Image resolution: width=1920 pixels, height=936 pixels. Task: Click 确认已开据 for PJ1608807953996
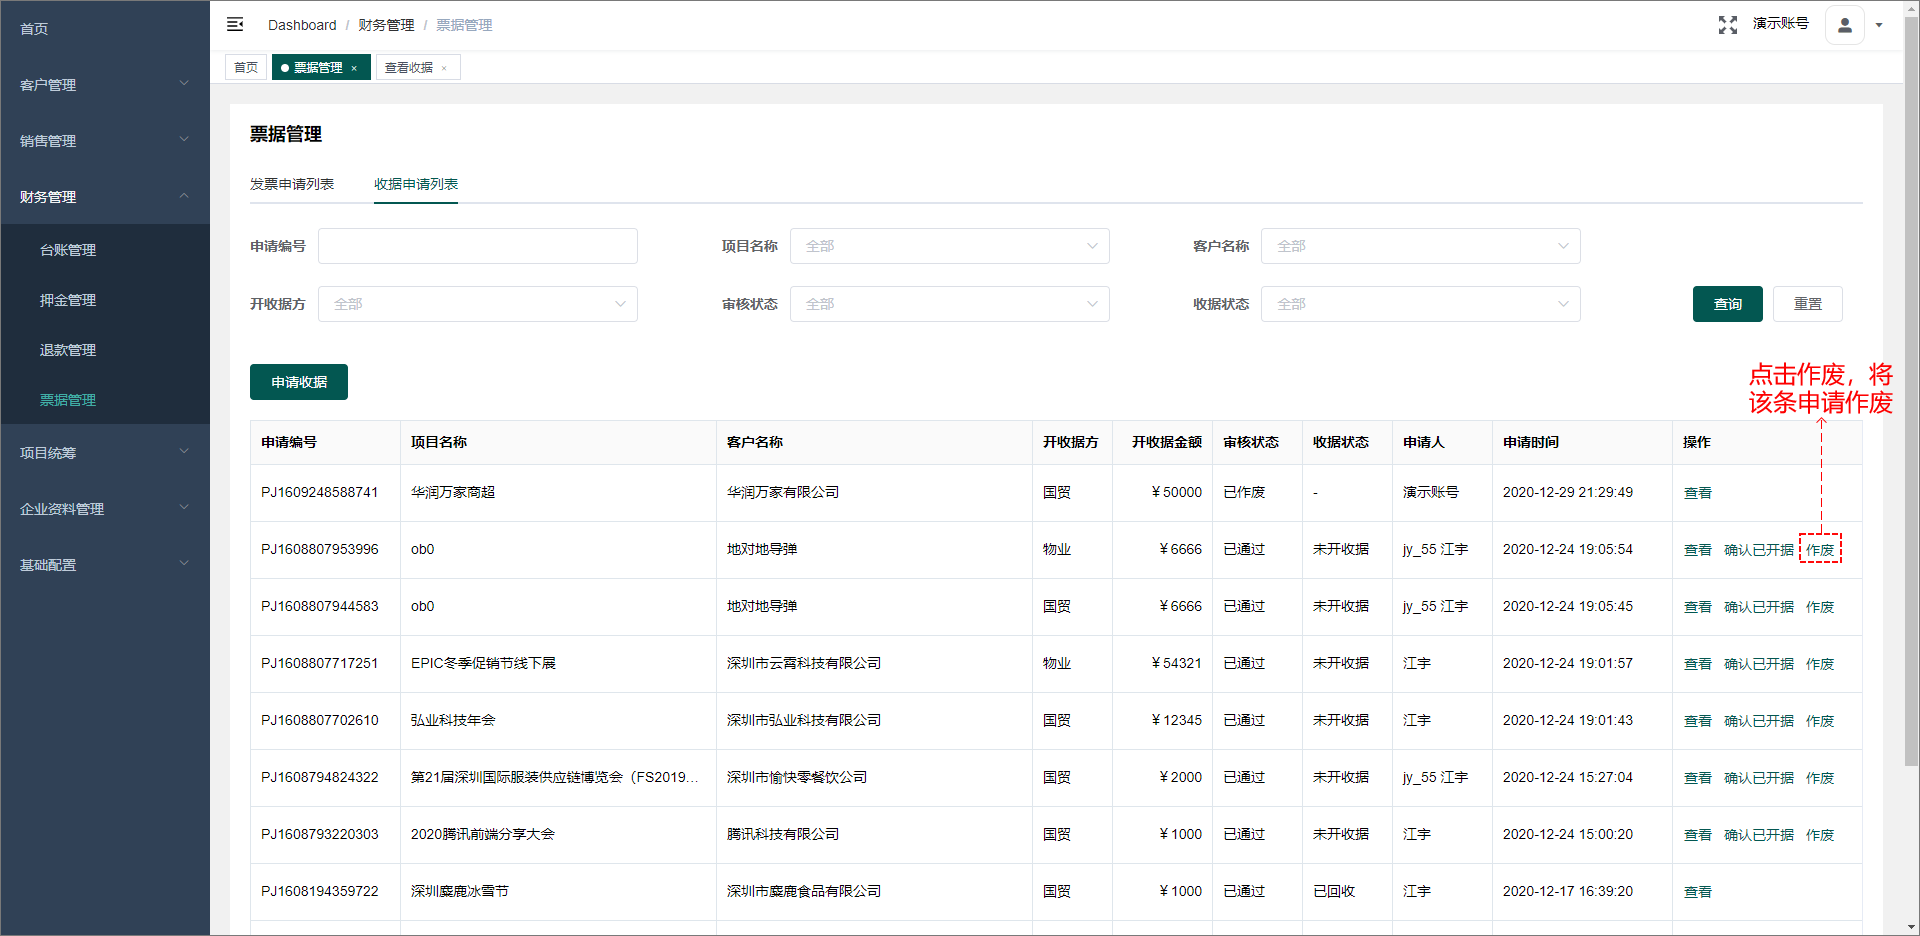1759,550
